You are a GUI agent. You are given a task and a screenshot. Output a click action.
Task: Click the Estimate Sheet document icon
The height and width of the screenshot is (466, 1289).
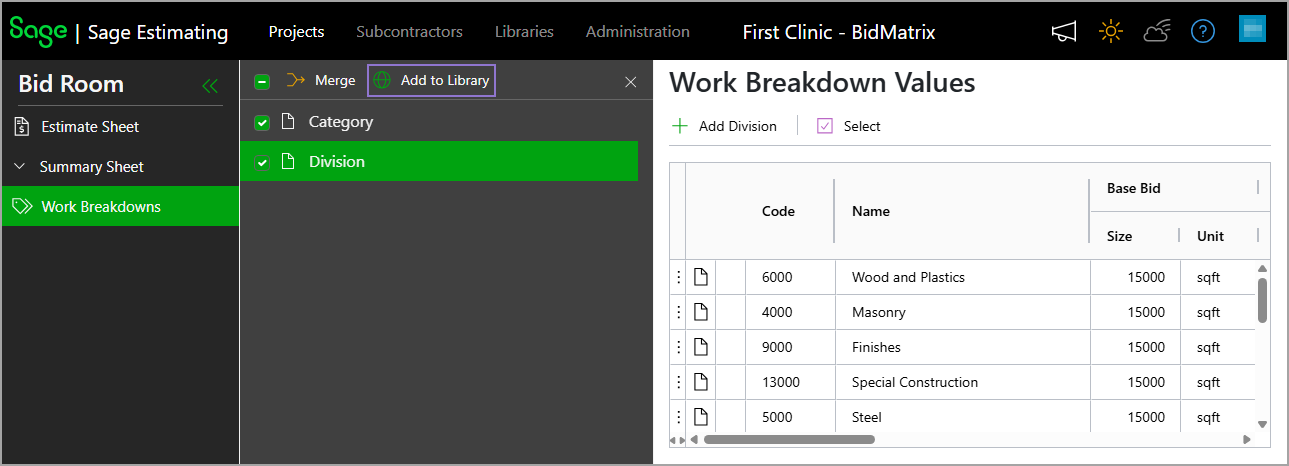pos(22,127)
